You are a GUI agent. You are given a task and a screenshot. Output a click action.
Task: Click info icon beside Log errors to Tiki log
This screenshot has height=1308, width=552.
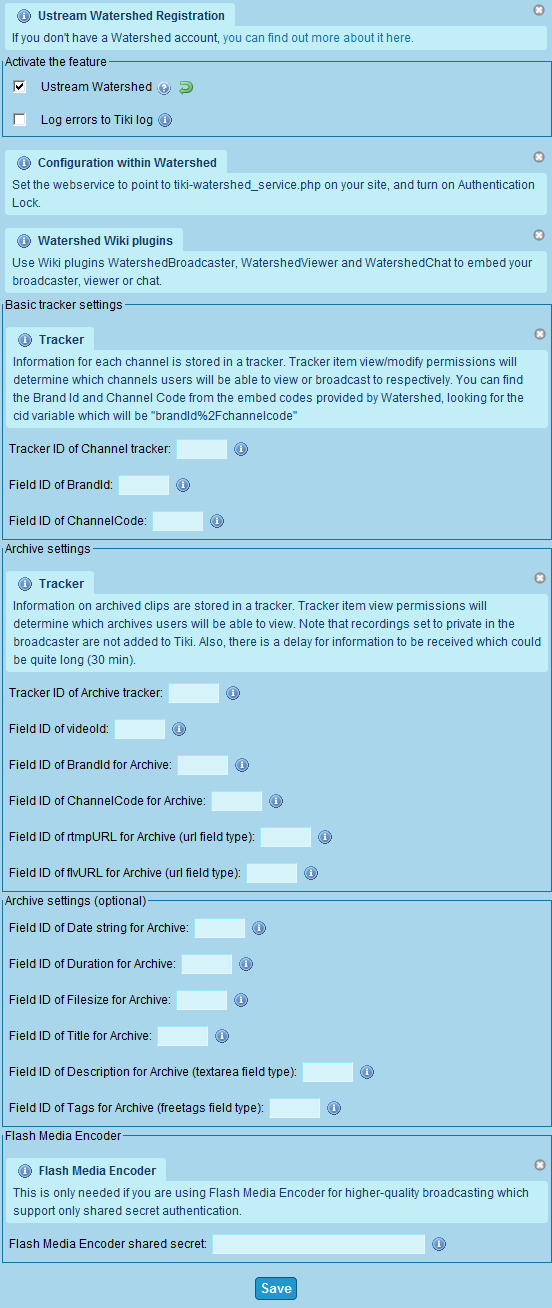point(166,120)
